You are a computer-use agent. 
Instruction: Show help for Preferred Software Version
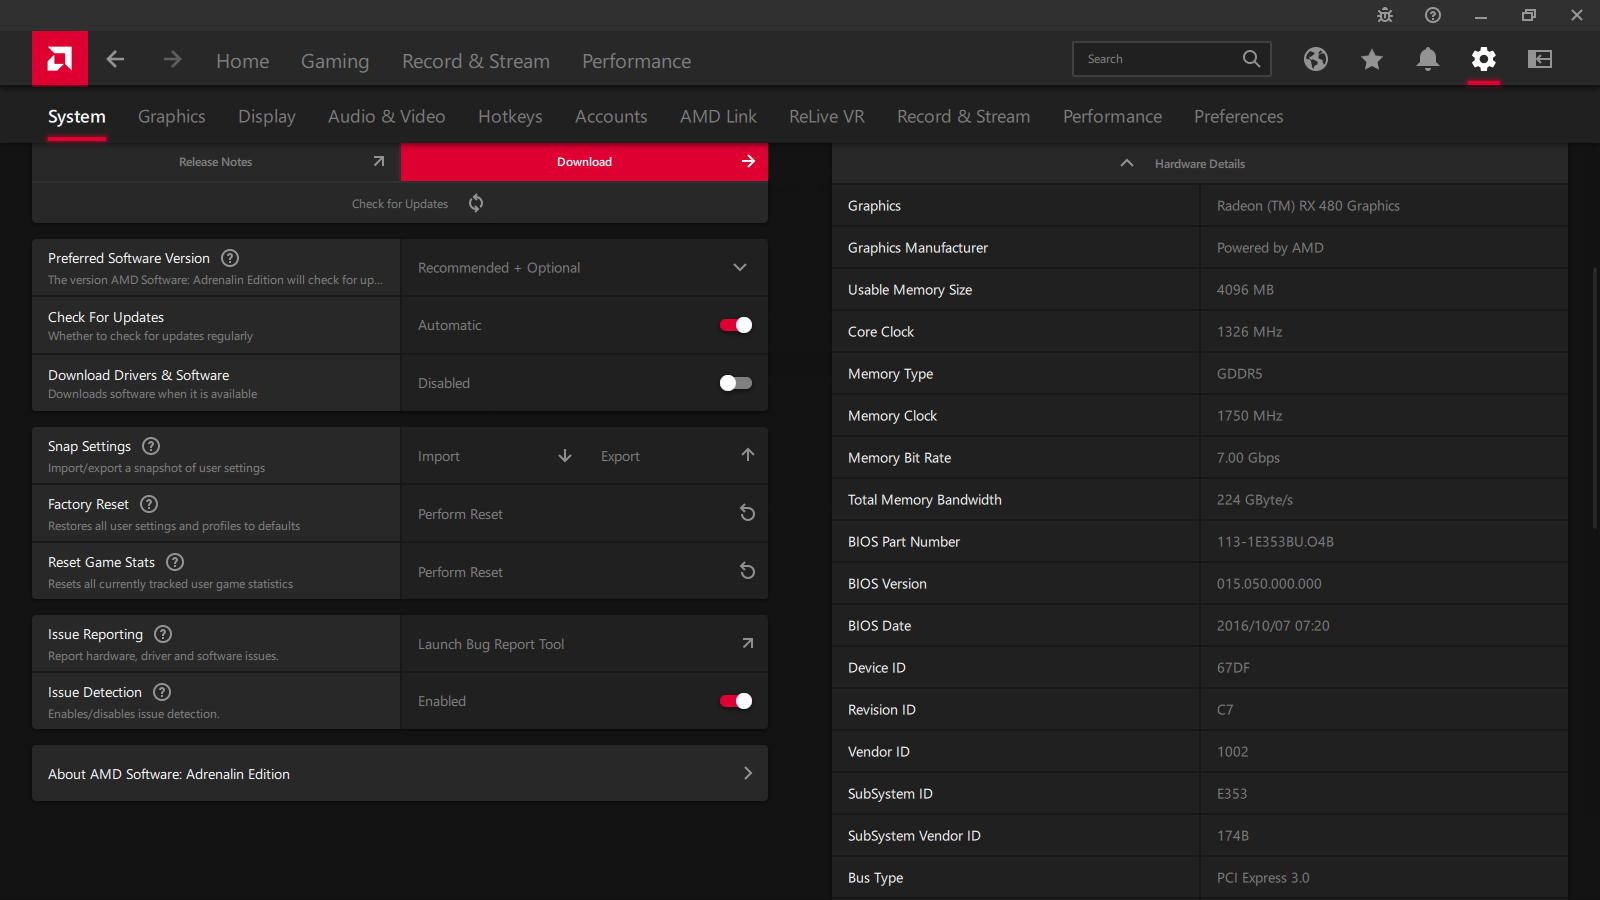[230, 258]
